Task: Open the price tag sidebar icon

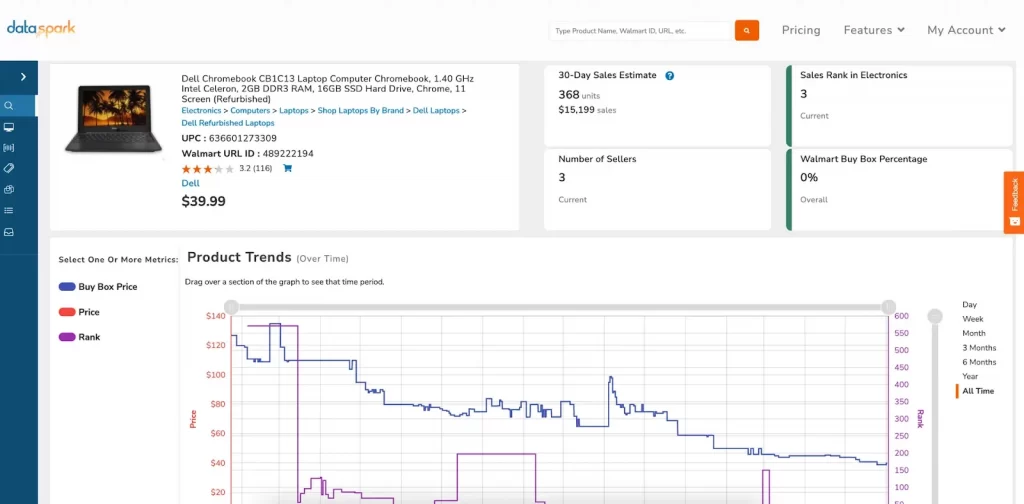Action: pyautogui.click(x=9, y=168)
